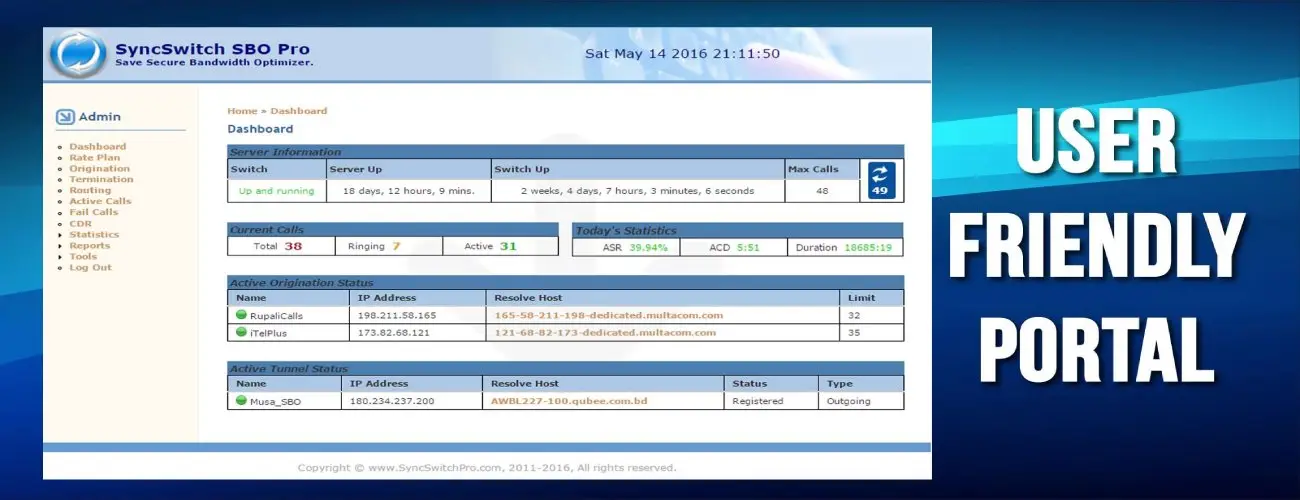Click the 'Resolve Host' column header in Origination table
Image resolution: width=1300 pixels, height=500 pixels.
click(528, 298)
